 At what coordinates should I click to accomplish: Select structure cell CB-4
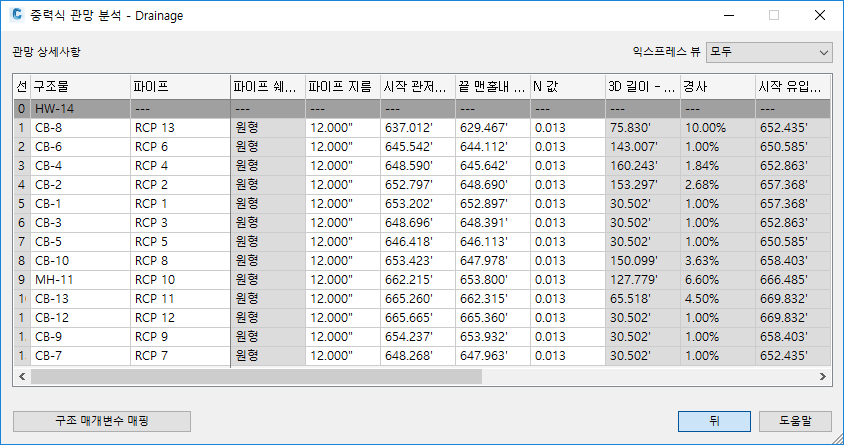(80, 166)
